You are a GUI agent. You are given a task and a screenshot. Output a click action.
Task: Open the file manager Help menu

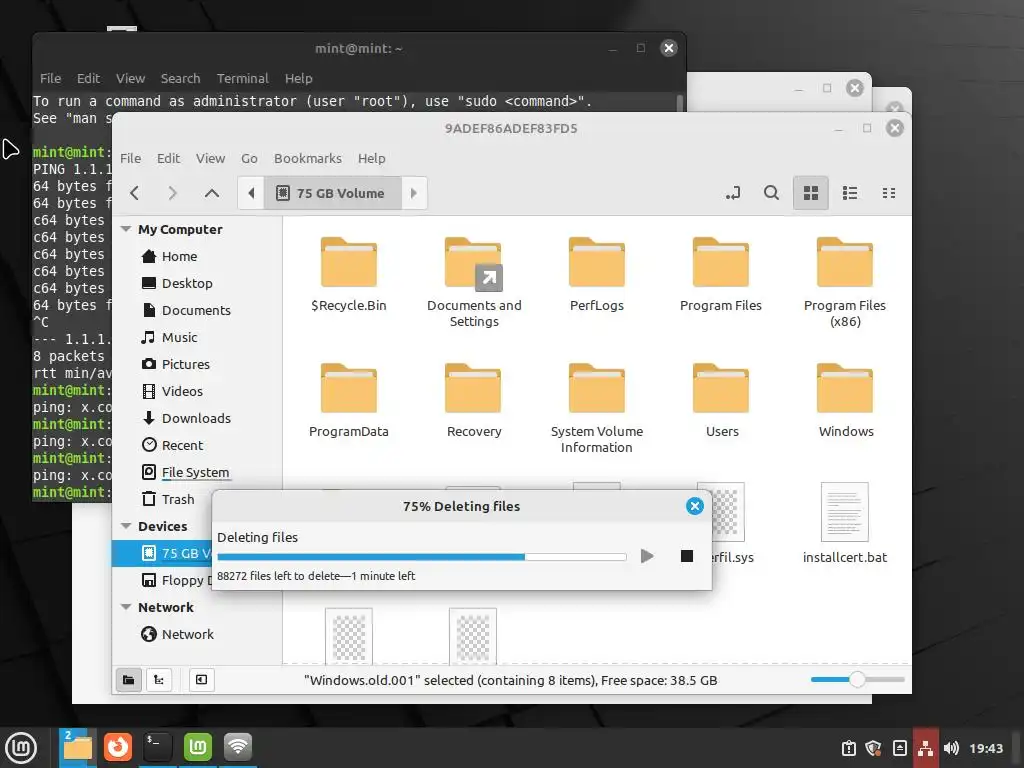pyautogui.click(x=372, y=158)
